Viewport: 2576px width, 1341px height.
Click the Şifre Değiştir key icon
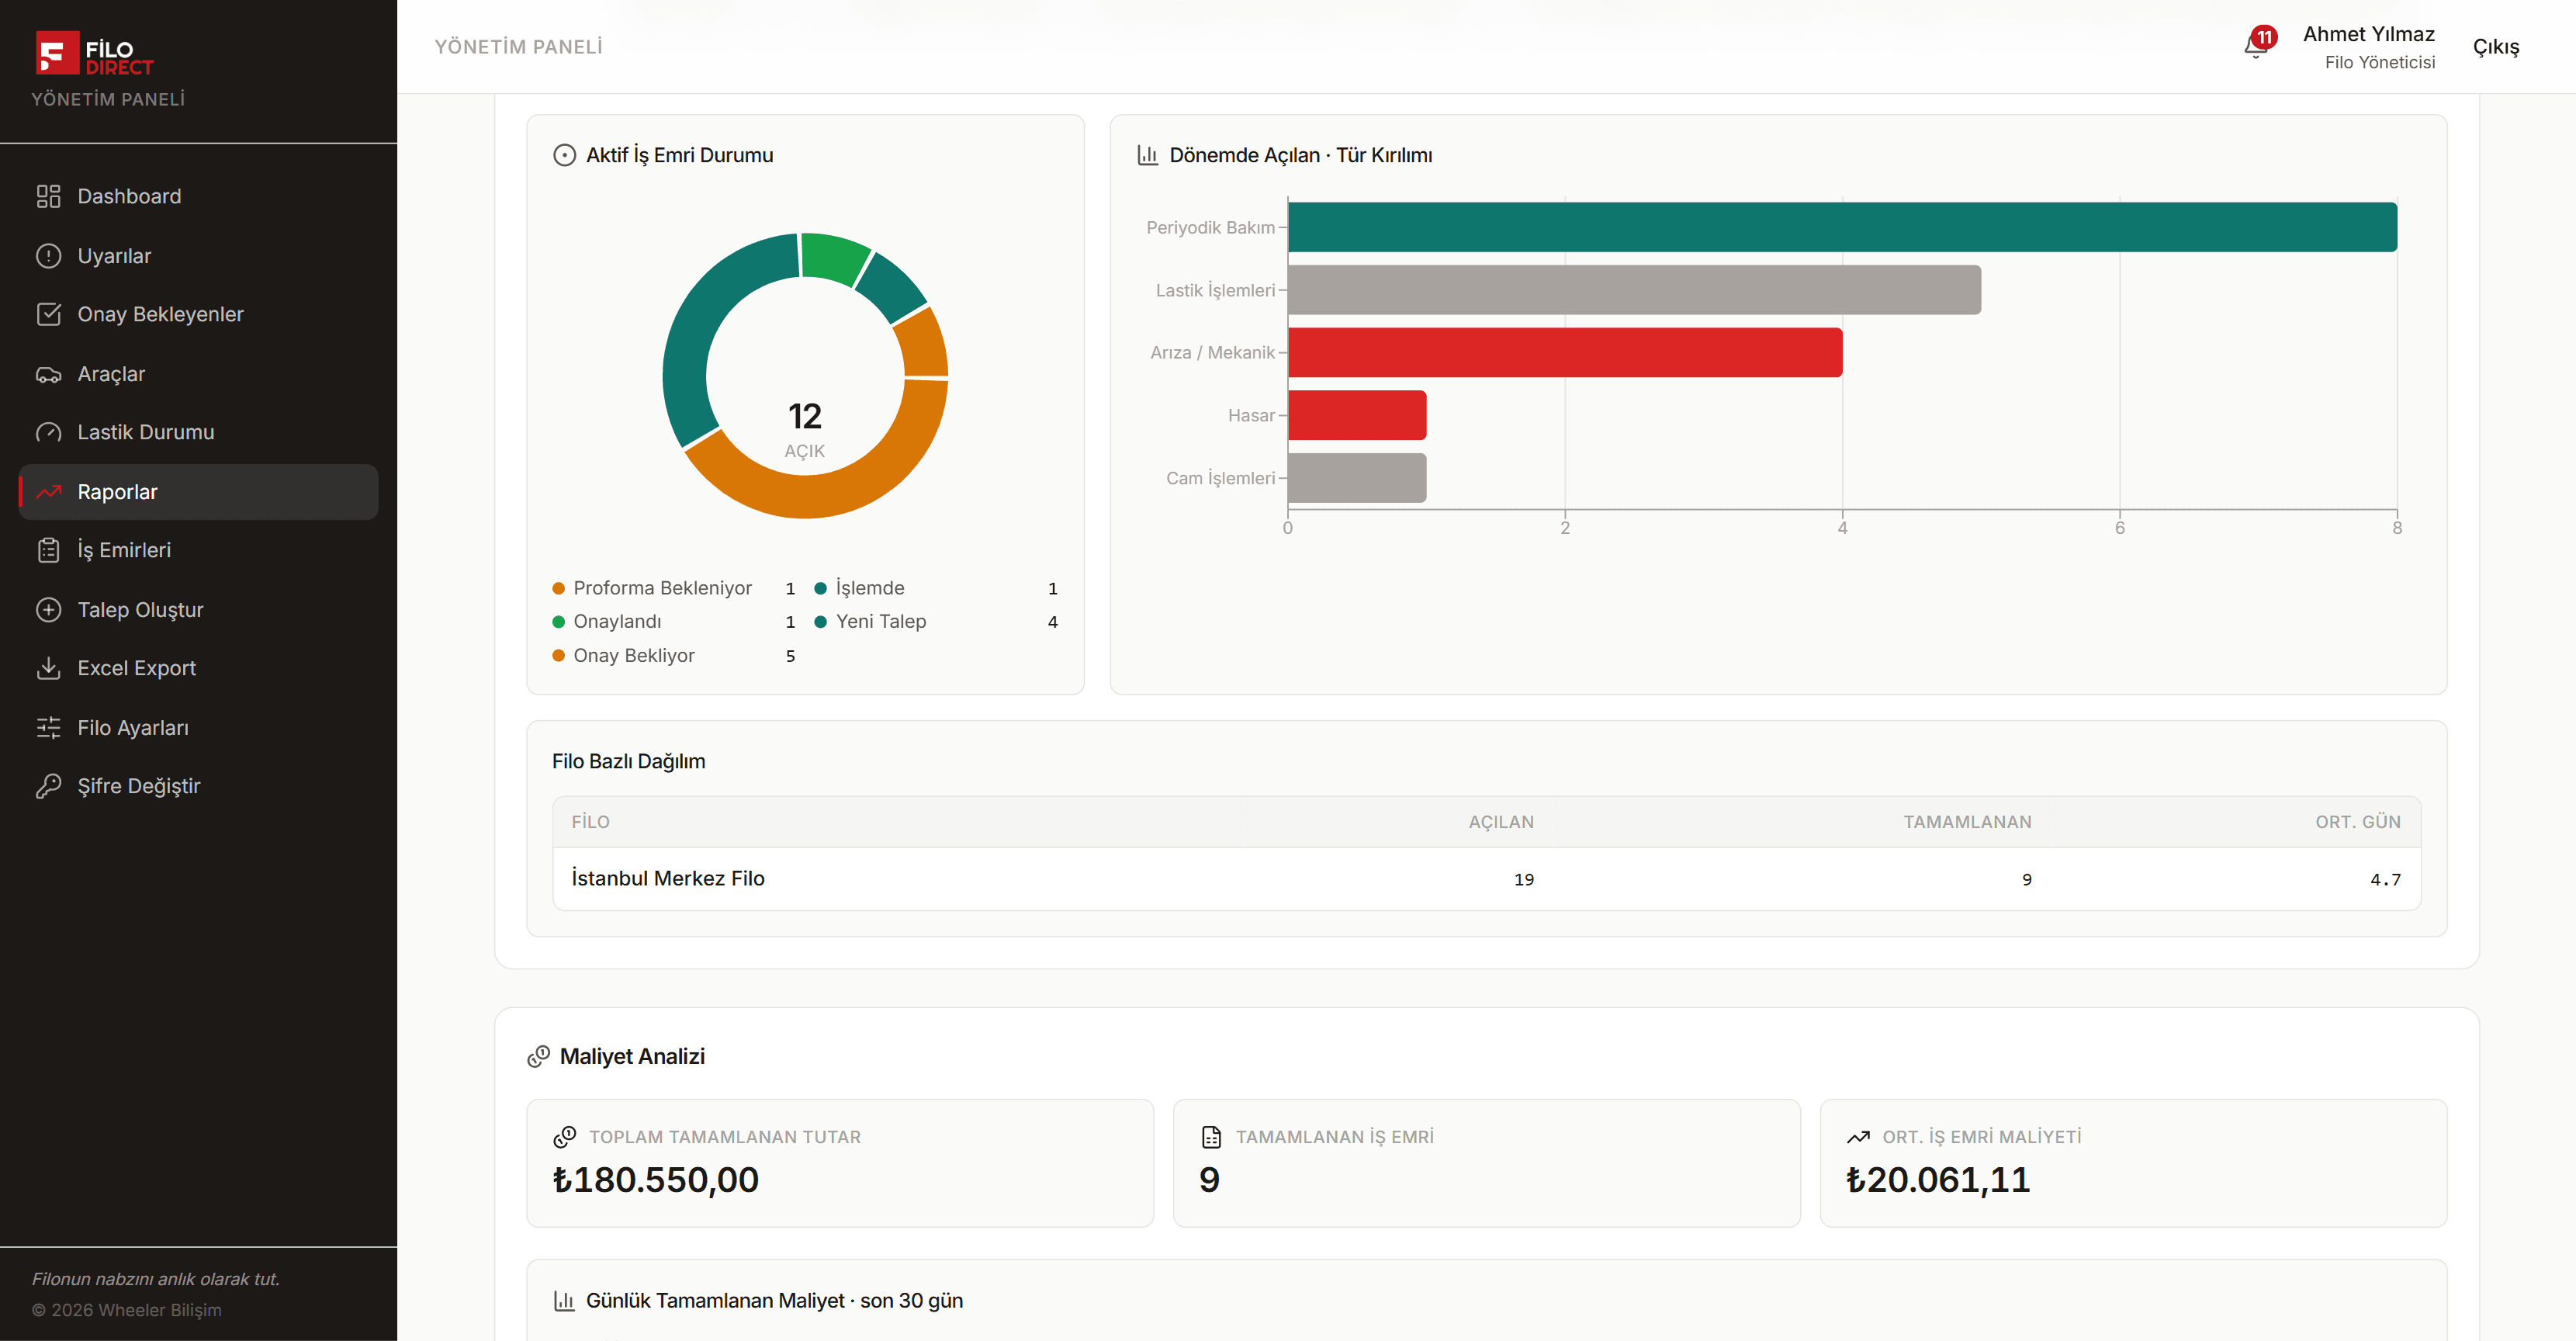point(48,786)
